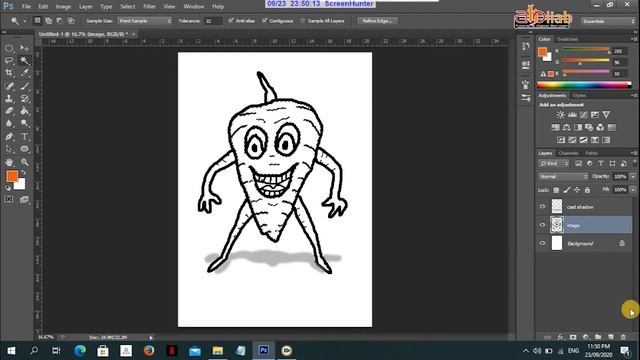Select the Elliptical Marquee tool

9,49
